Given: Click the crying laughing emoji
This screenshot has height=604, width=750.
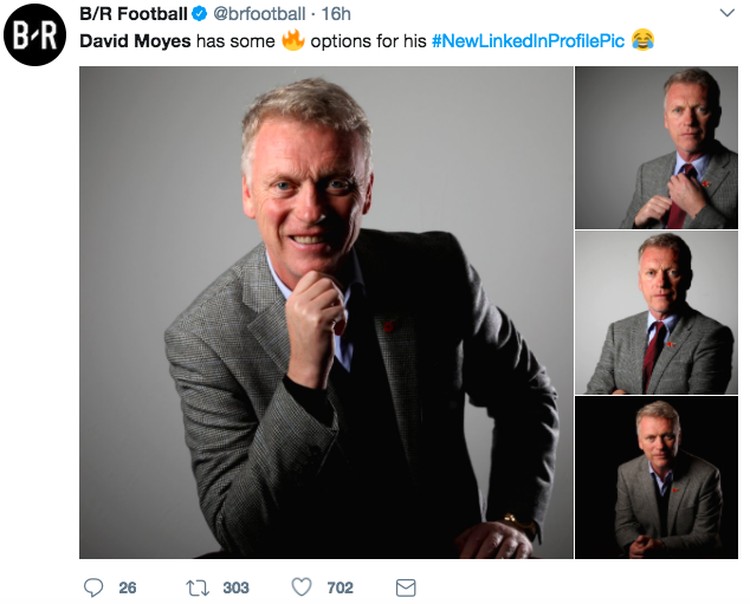Looking at the screenshot, I should [x=643, y=40].
